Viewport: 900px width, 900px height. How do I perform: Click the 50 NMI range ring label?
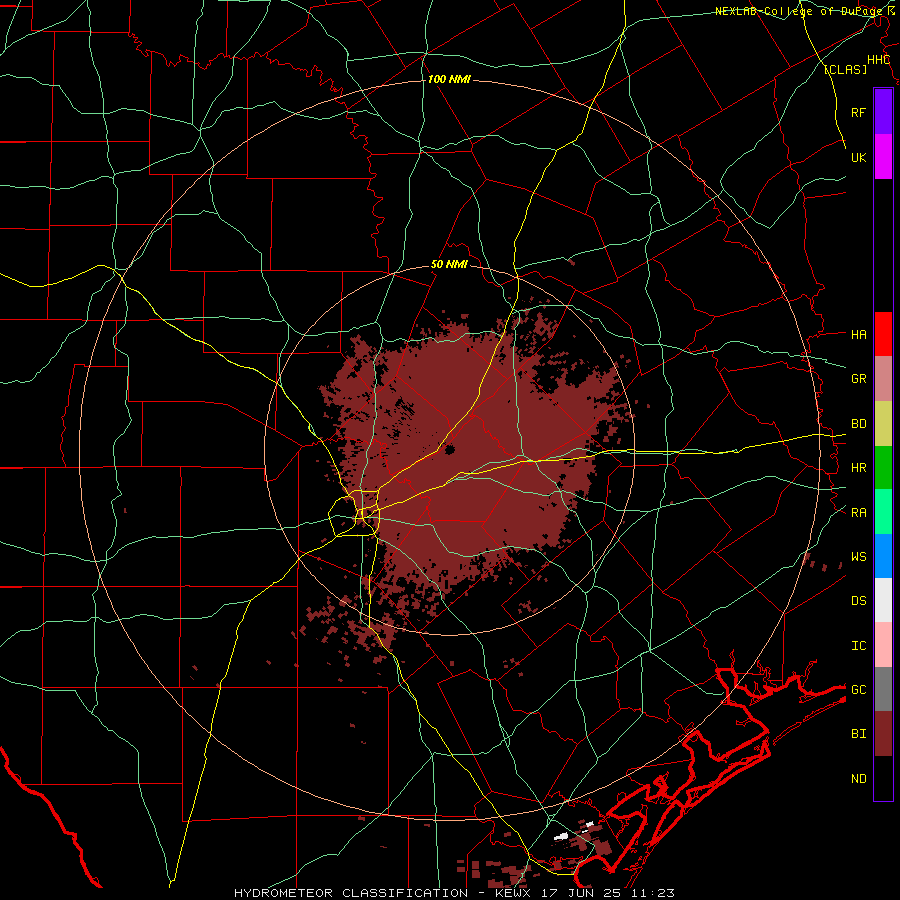point(449,265)
